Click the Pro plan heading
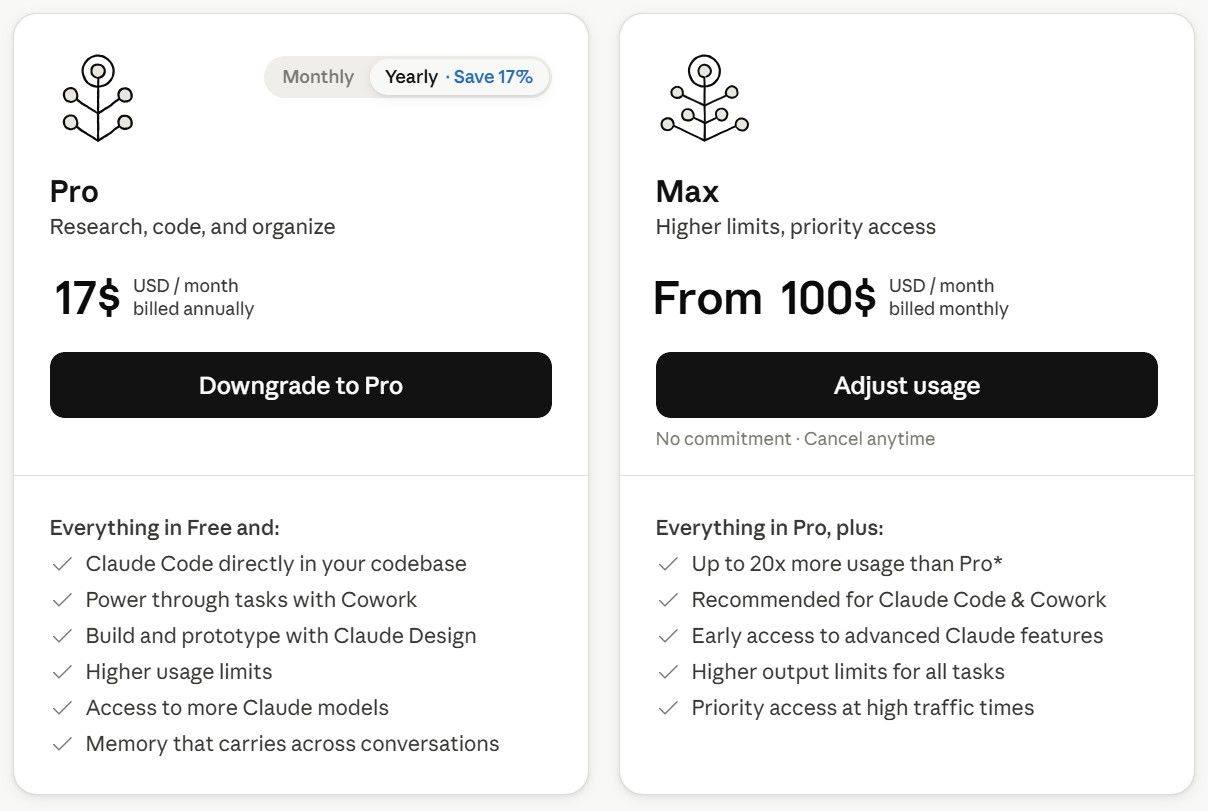 pyautogui.click(x=74, y=191)
